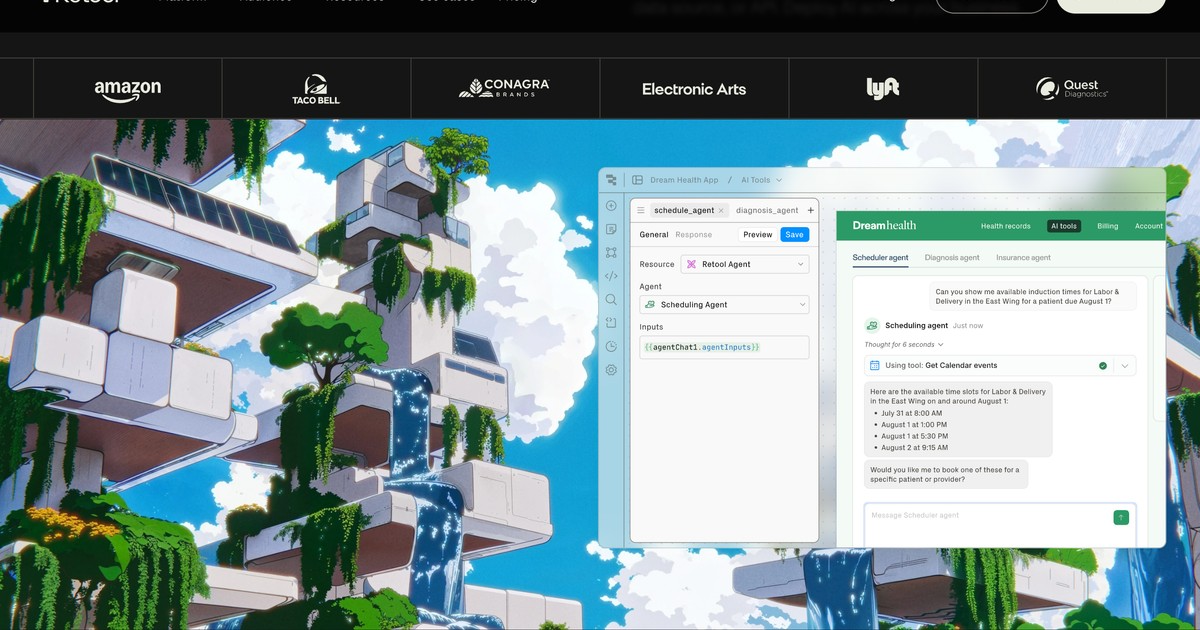Viewport: 1200px width, 630px height.
Task: Click the calendar icon on the tool call row
Action: click(875, 366)
